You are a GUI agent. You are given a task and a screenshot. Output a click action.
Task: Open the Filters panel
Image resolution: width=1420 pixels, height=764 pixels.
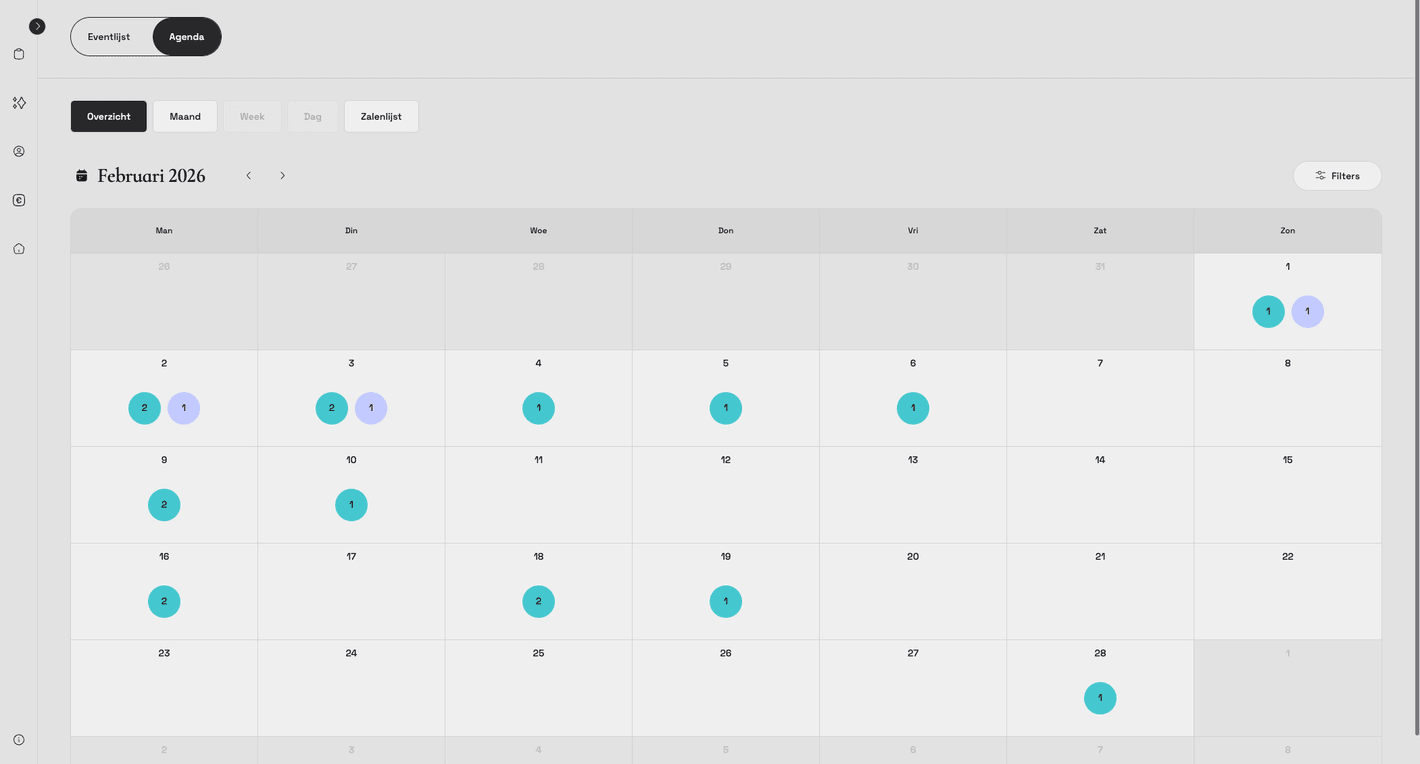click(x=1337, y=176)
